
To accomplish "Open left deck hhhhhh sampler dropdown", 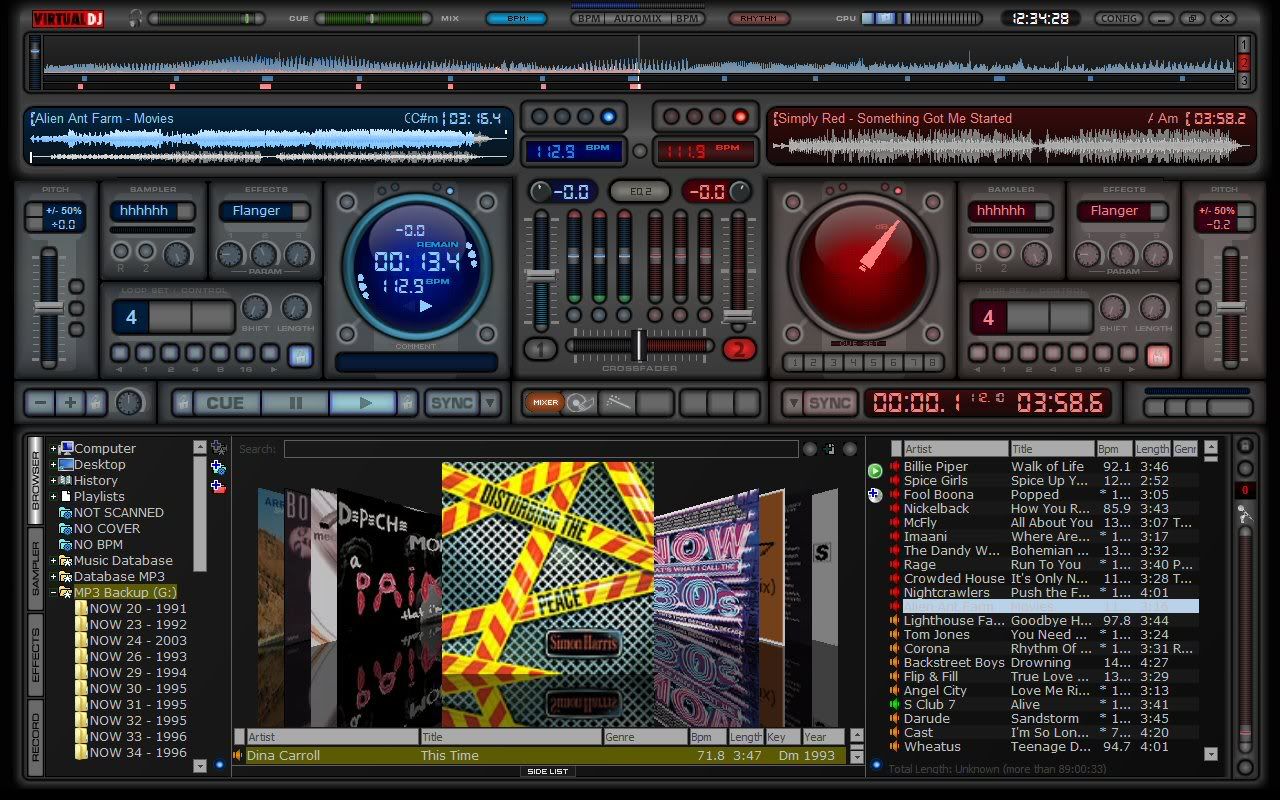I will click(186, 211).
